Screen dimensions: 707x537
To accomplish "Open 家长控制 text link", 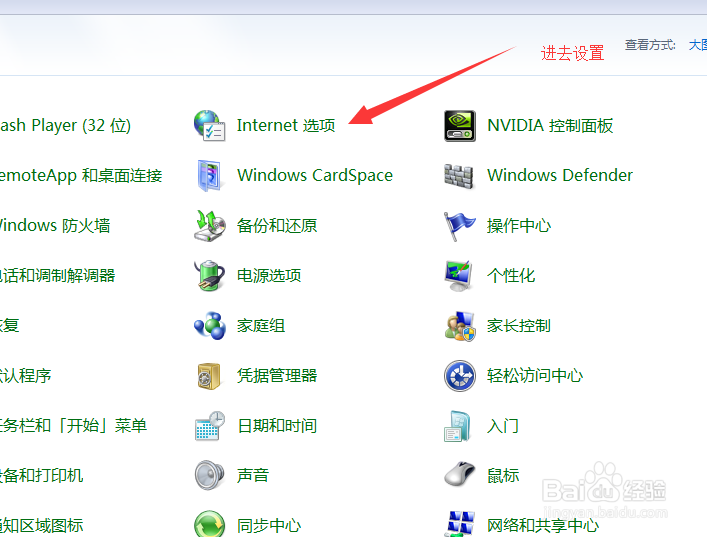I will click(519, 326).
